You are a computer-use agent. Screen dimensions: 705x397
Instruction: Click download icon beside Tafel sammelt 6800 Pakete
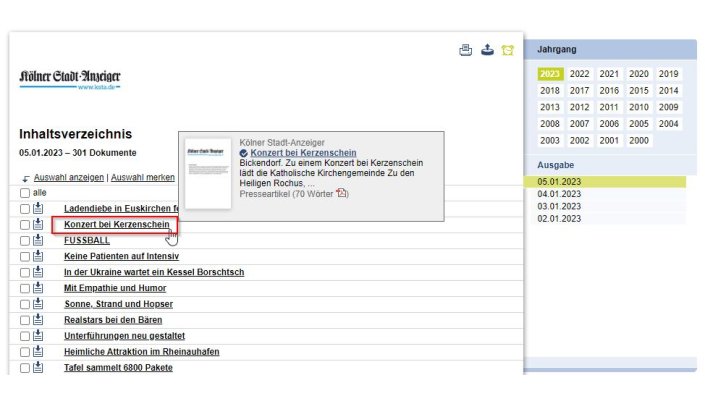point(38,367)
